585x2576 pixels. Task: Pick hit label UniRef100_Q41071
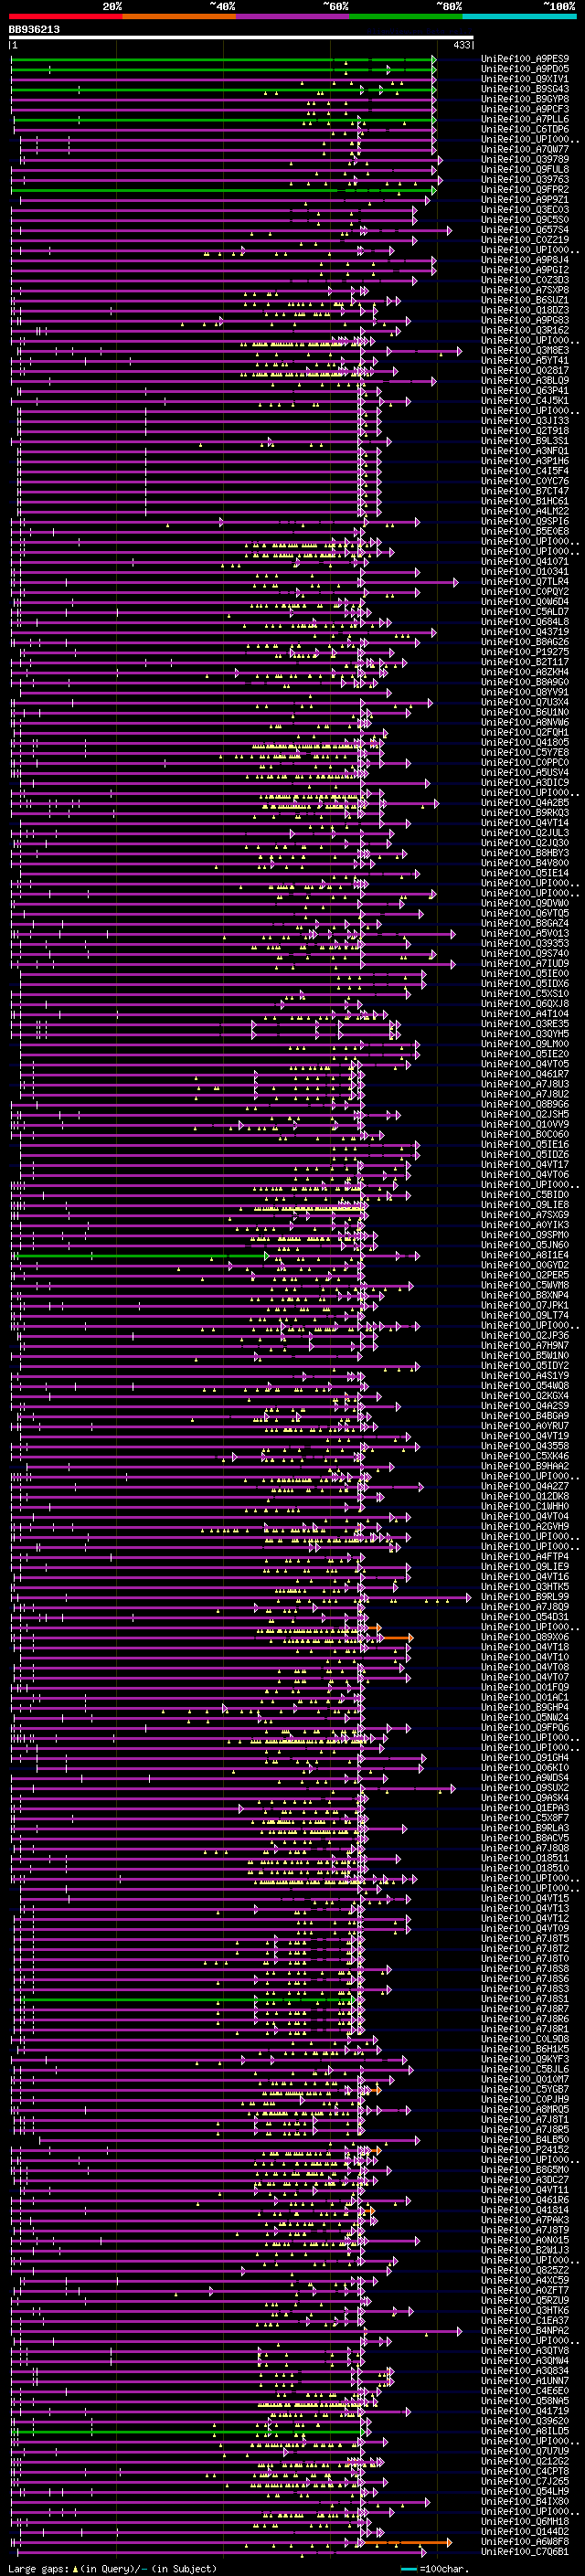click(x=525, y=562)
